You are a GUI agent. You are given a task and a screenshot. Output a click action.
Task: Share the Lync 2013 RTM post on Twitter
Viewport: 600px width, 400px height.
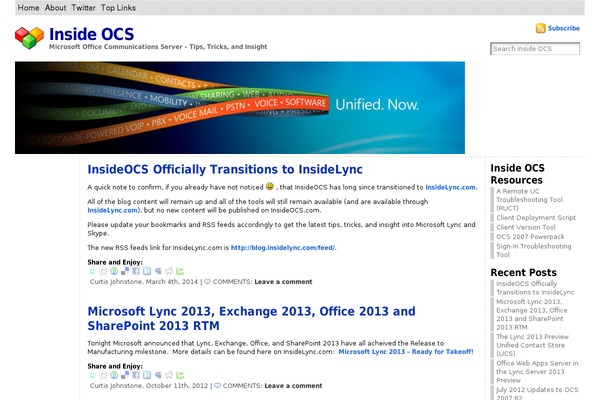point(92,375)
